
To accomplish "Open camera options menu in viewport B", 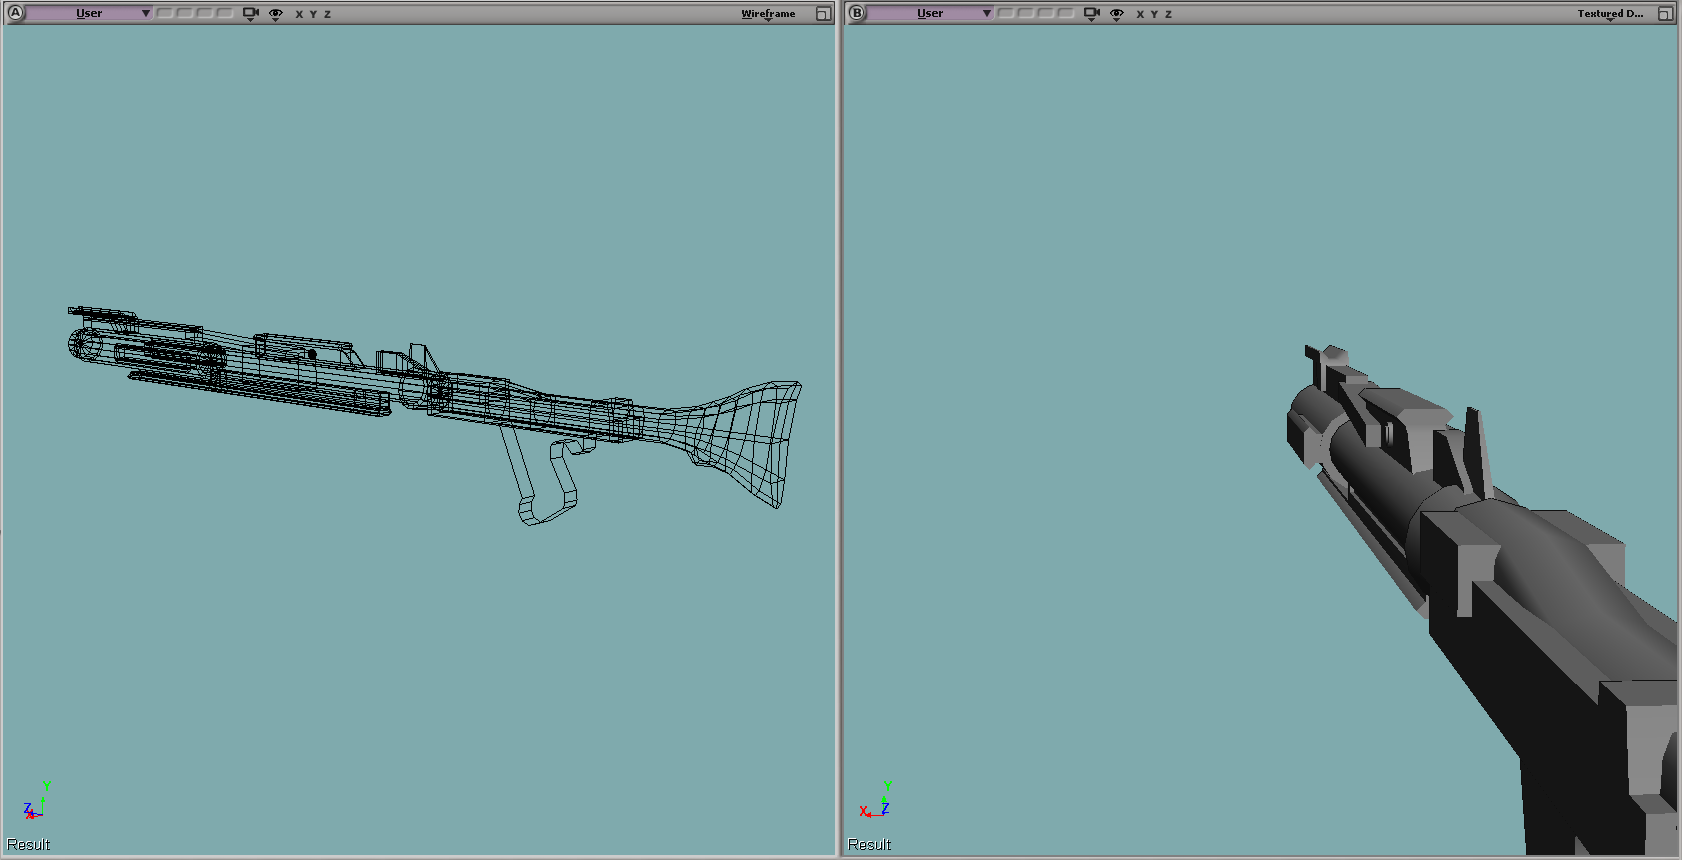I will coord(1092,14).
